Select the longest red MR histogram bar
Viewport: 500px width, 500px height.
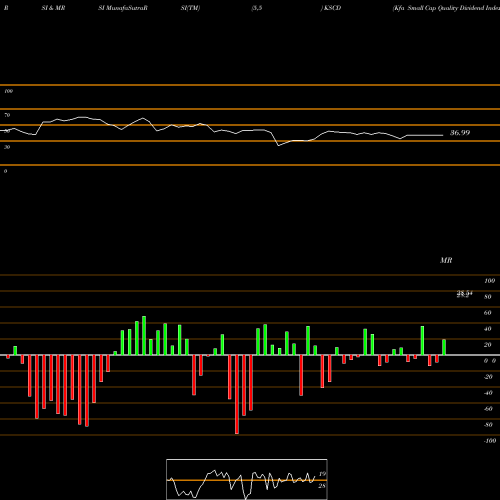coord(237,394)
